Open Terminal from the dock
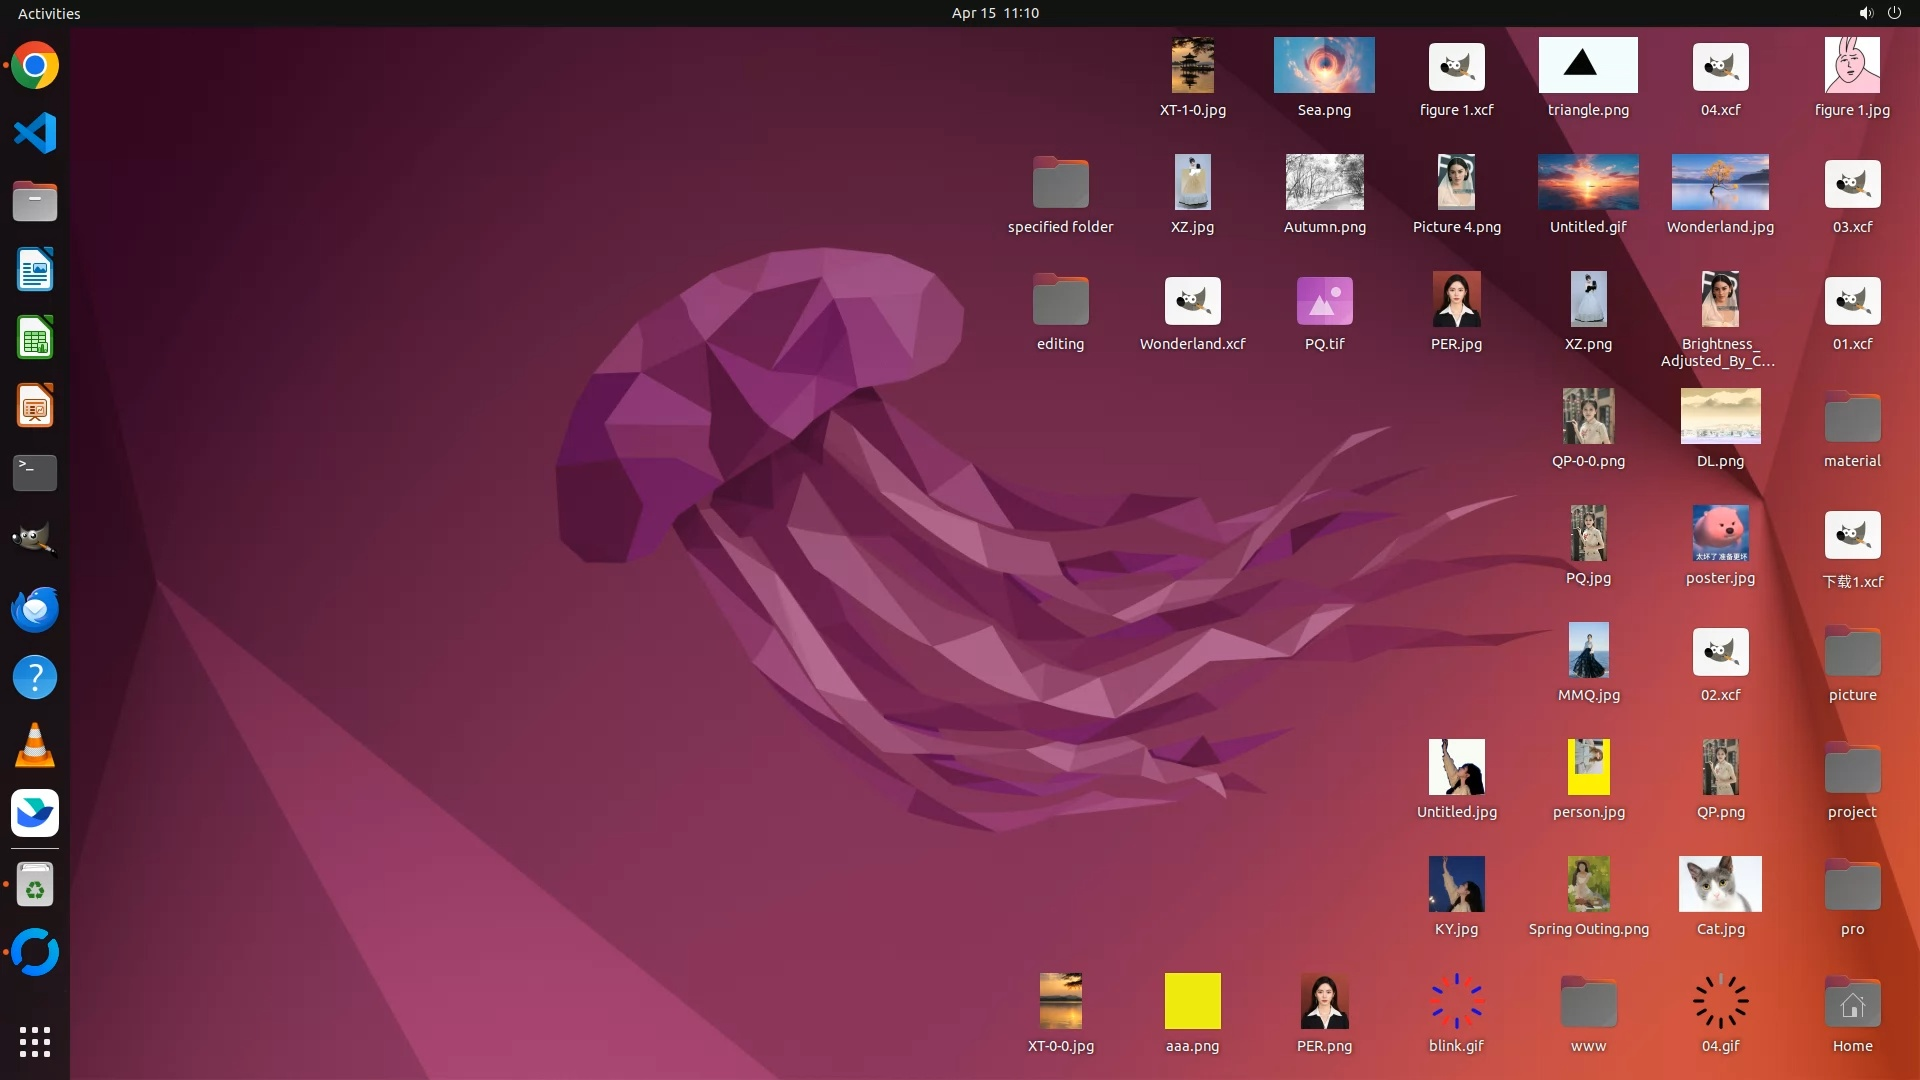The width and height of the screenshot is (1920, 1080). 35,473
